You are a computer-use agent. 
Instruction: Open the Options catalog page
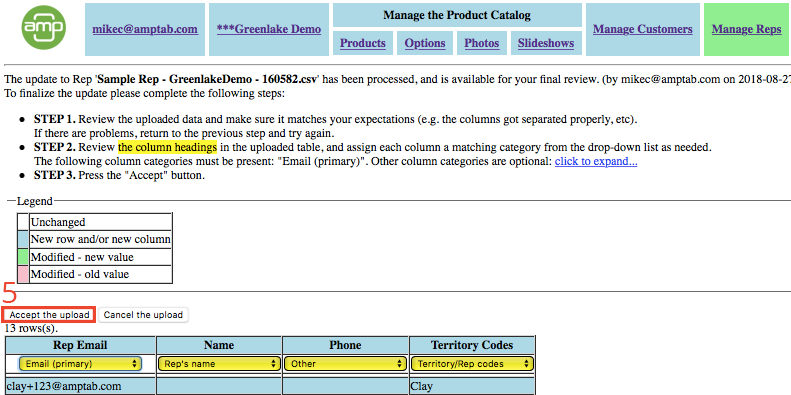tap(425, 43)
